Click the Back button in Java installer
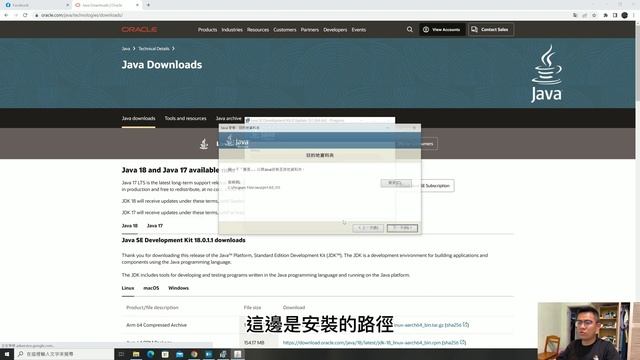Image resolution: width=640 pixels, height=360 pixels. pyautogui.click(x=368, y=228)
